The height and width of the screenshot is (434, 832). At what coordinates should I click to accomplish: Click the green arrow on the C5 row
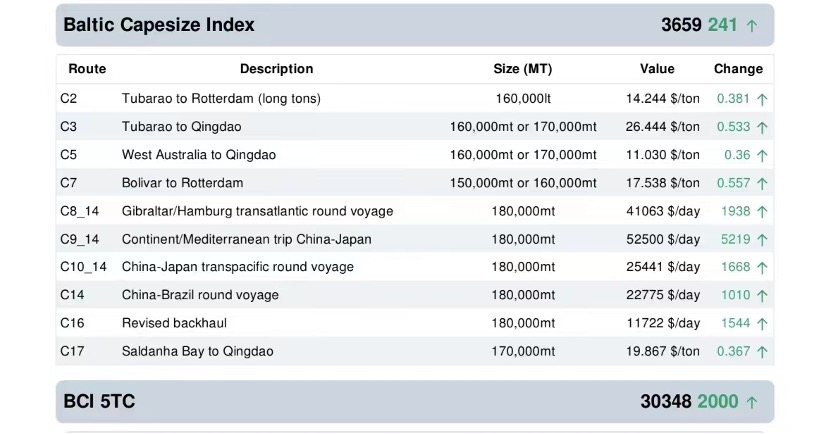[762, 155]
